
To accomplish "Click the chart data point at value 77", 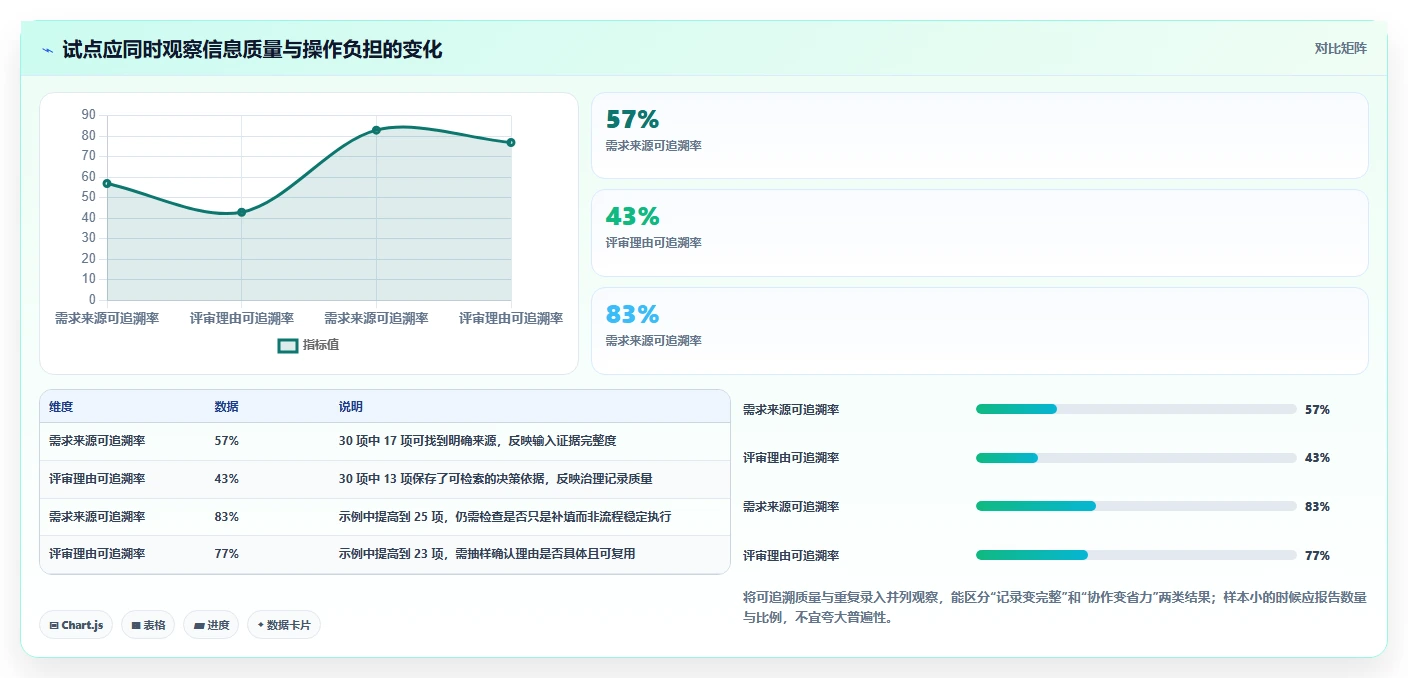I will [511, 142].
